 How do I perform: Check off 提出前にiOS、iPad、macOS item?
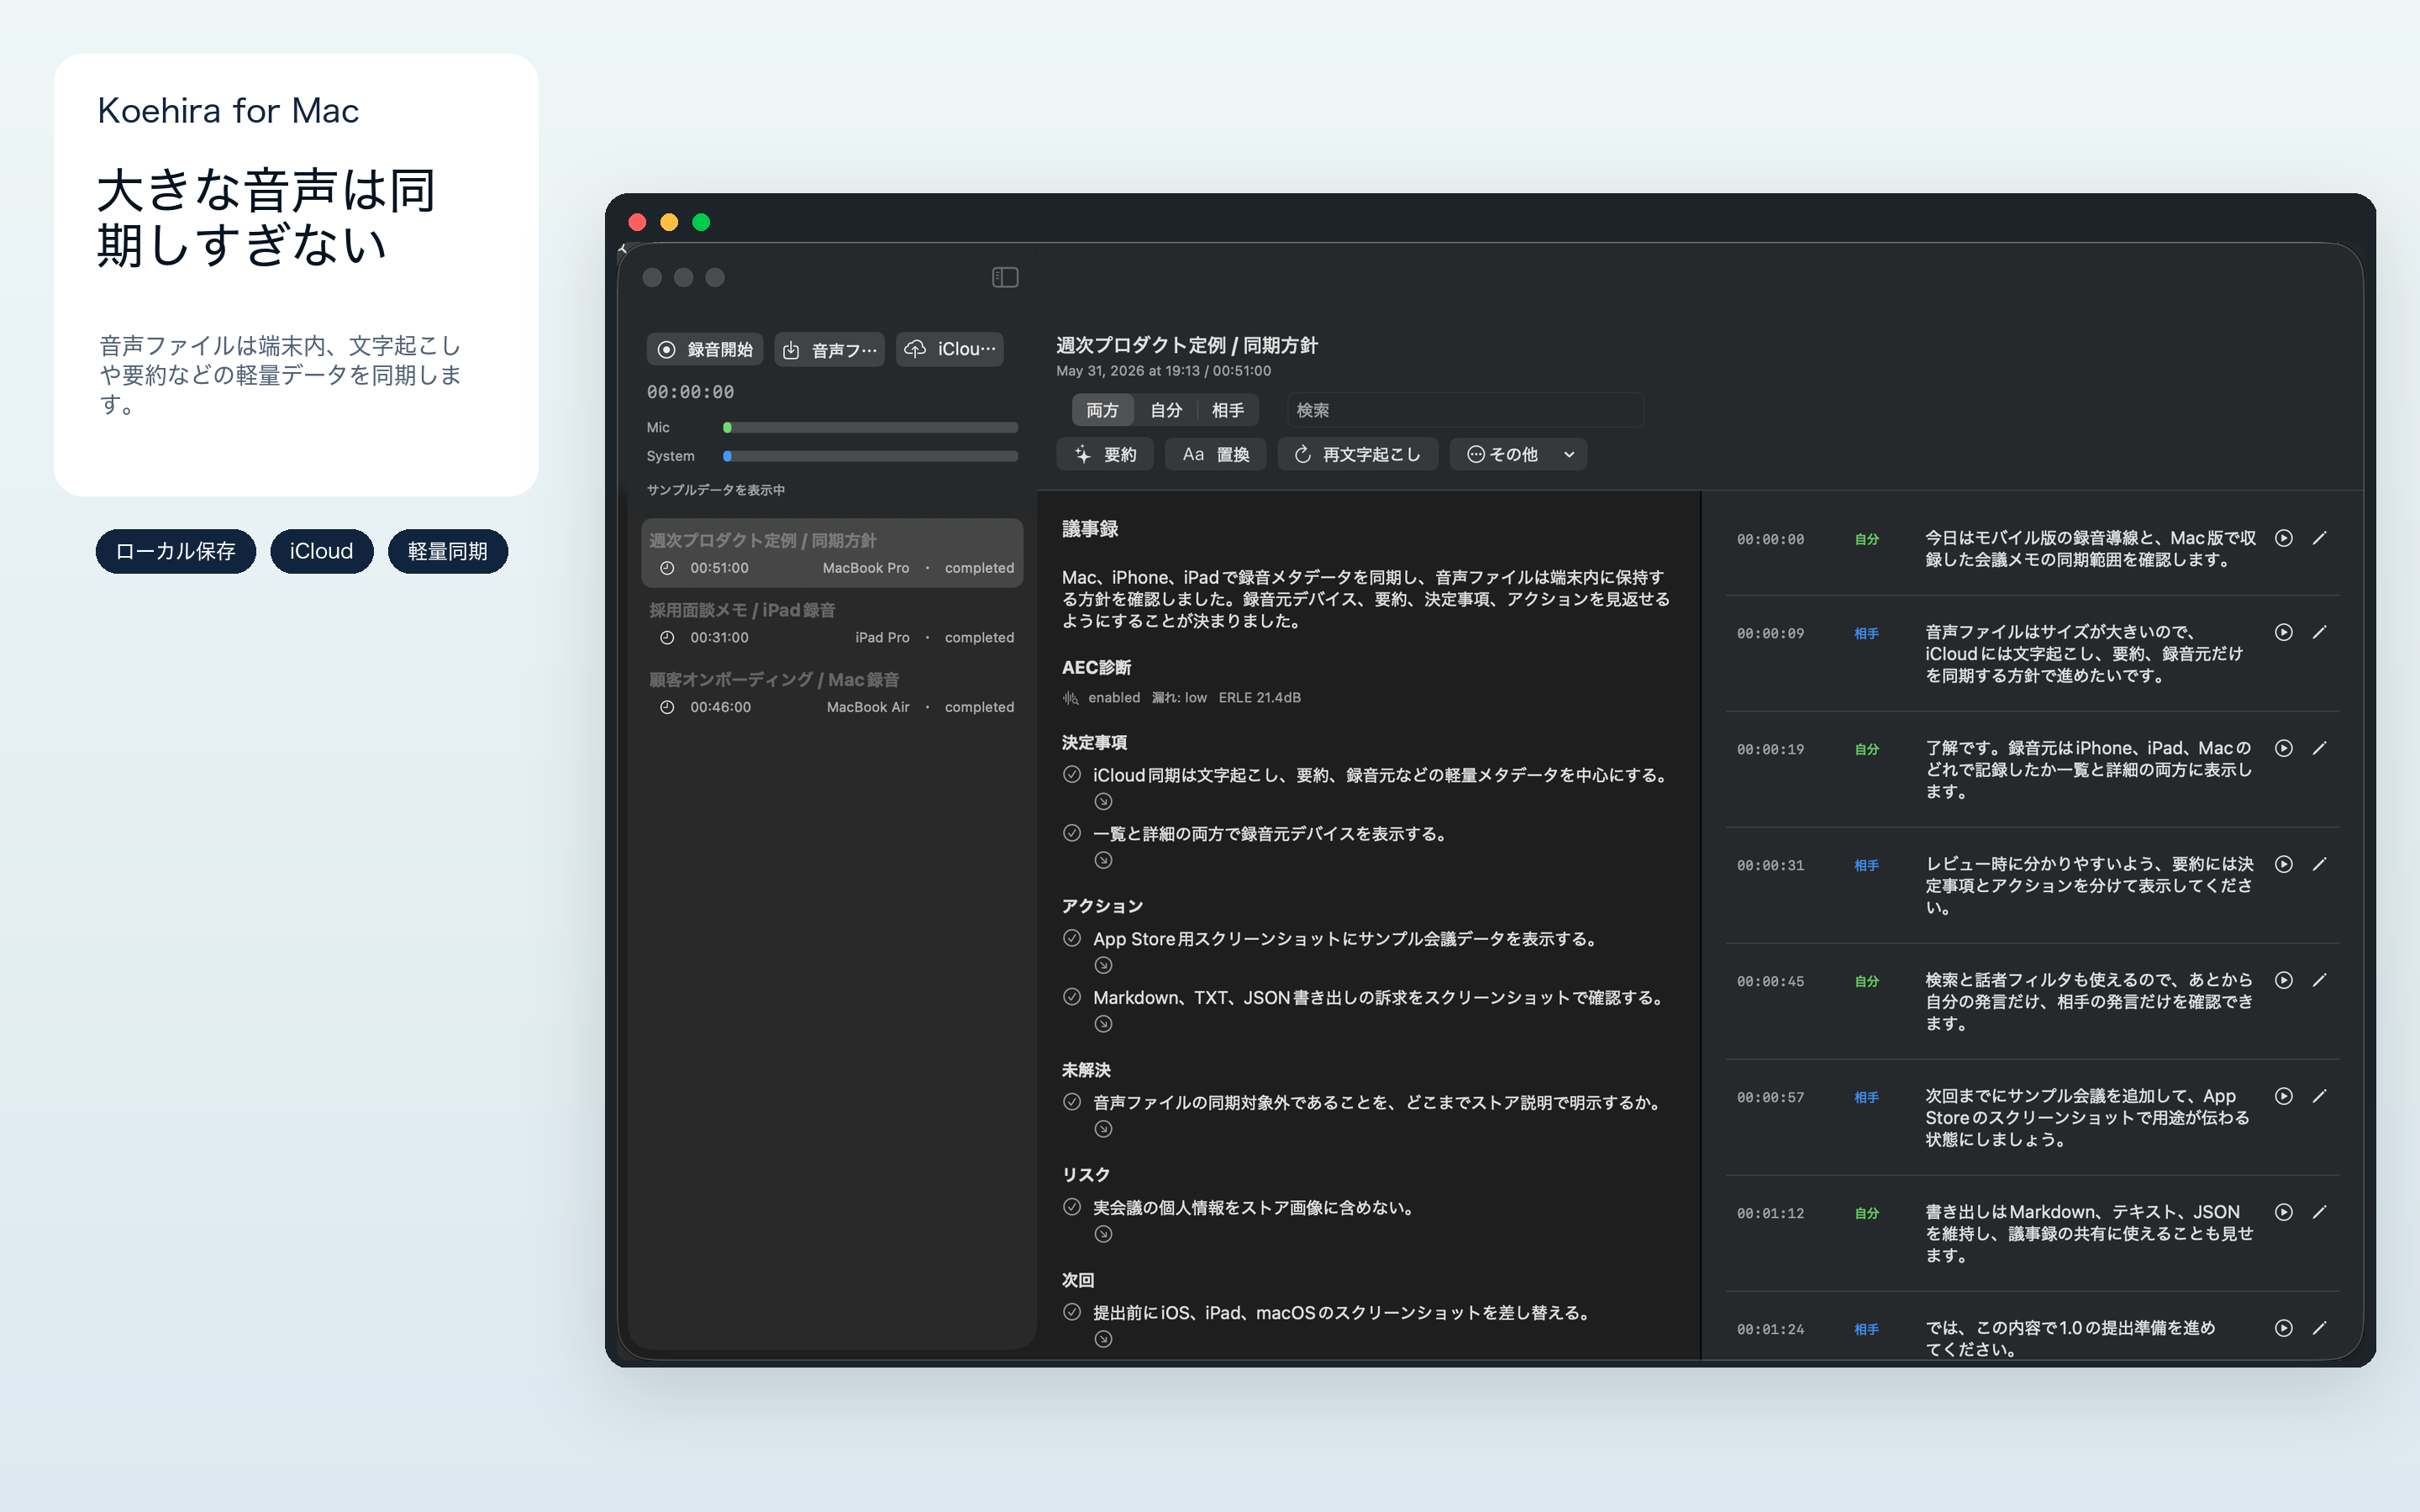(1072, 1312)
